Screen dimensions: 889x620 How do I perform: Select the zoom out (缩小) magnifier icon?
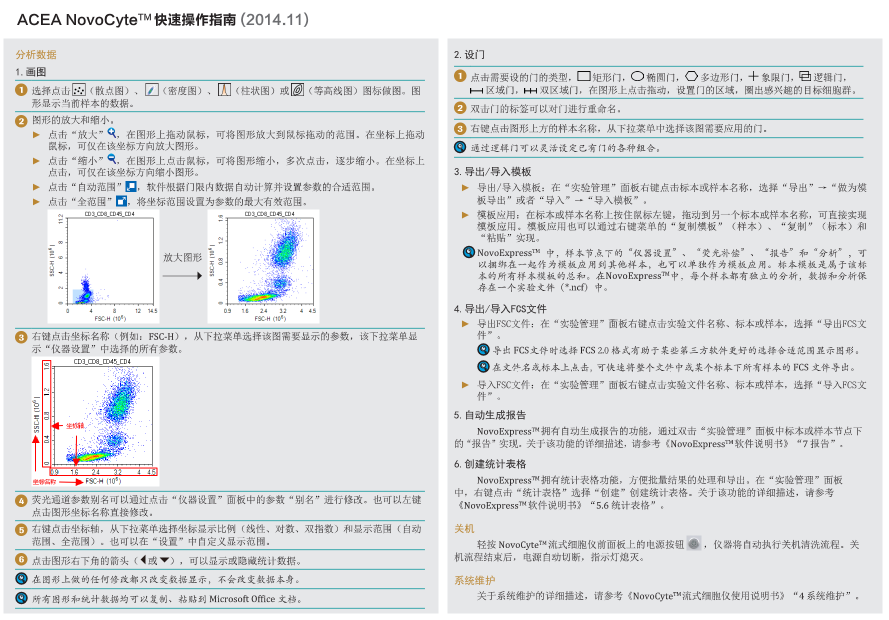pyautogui.click(x=113, y=159)
